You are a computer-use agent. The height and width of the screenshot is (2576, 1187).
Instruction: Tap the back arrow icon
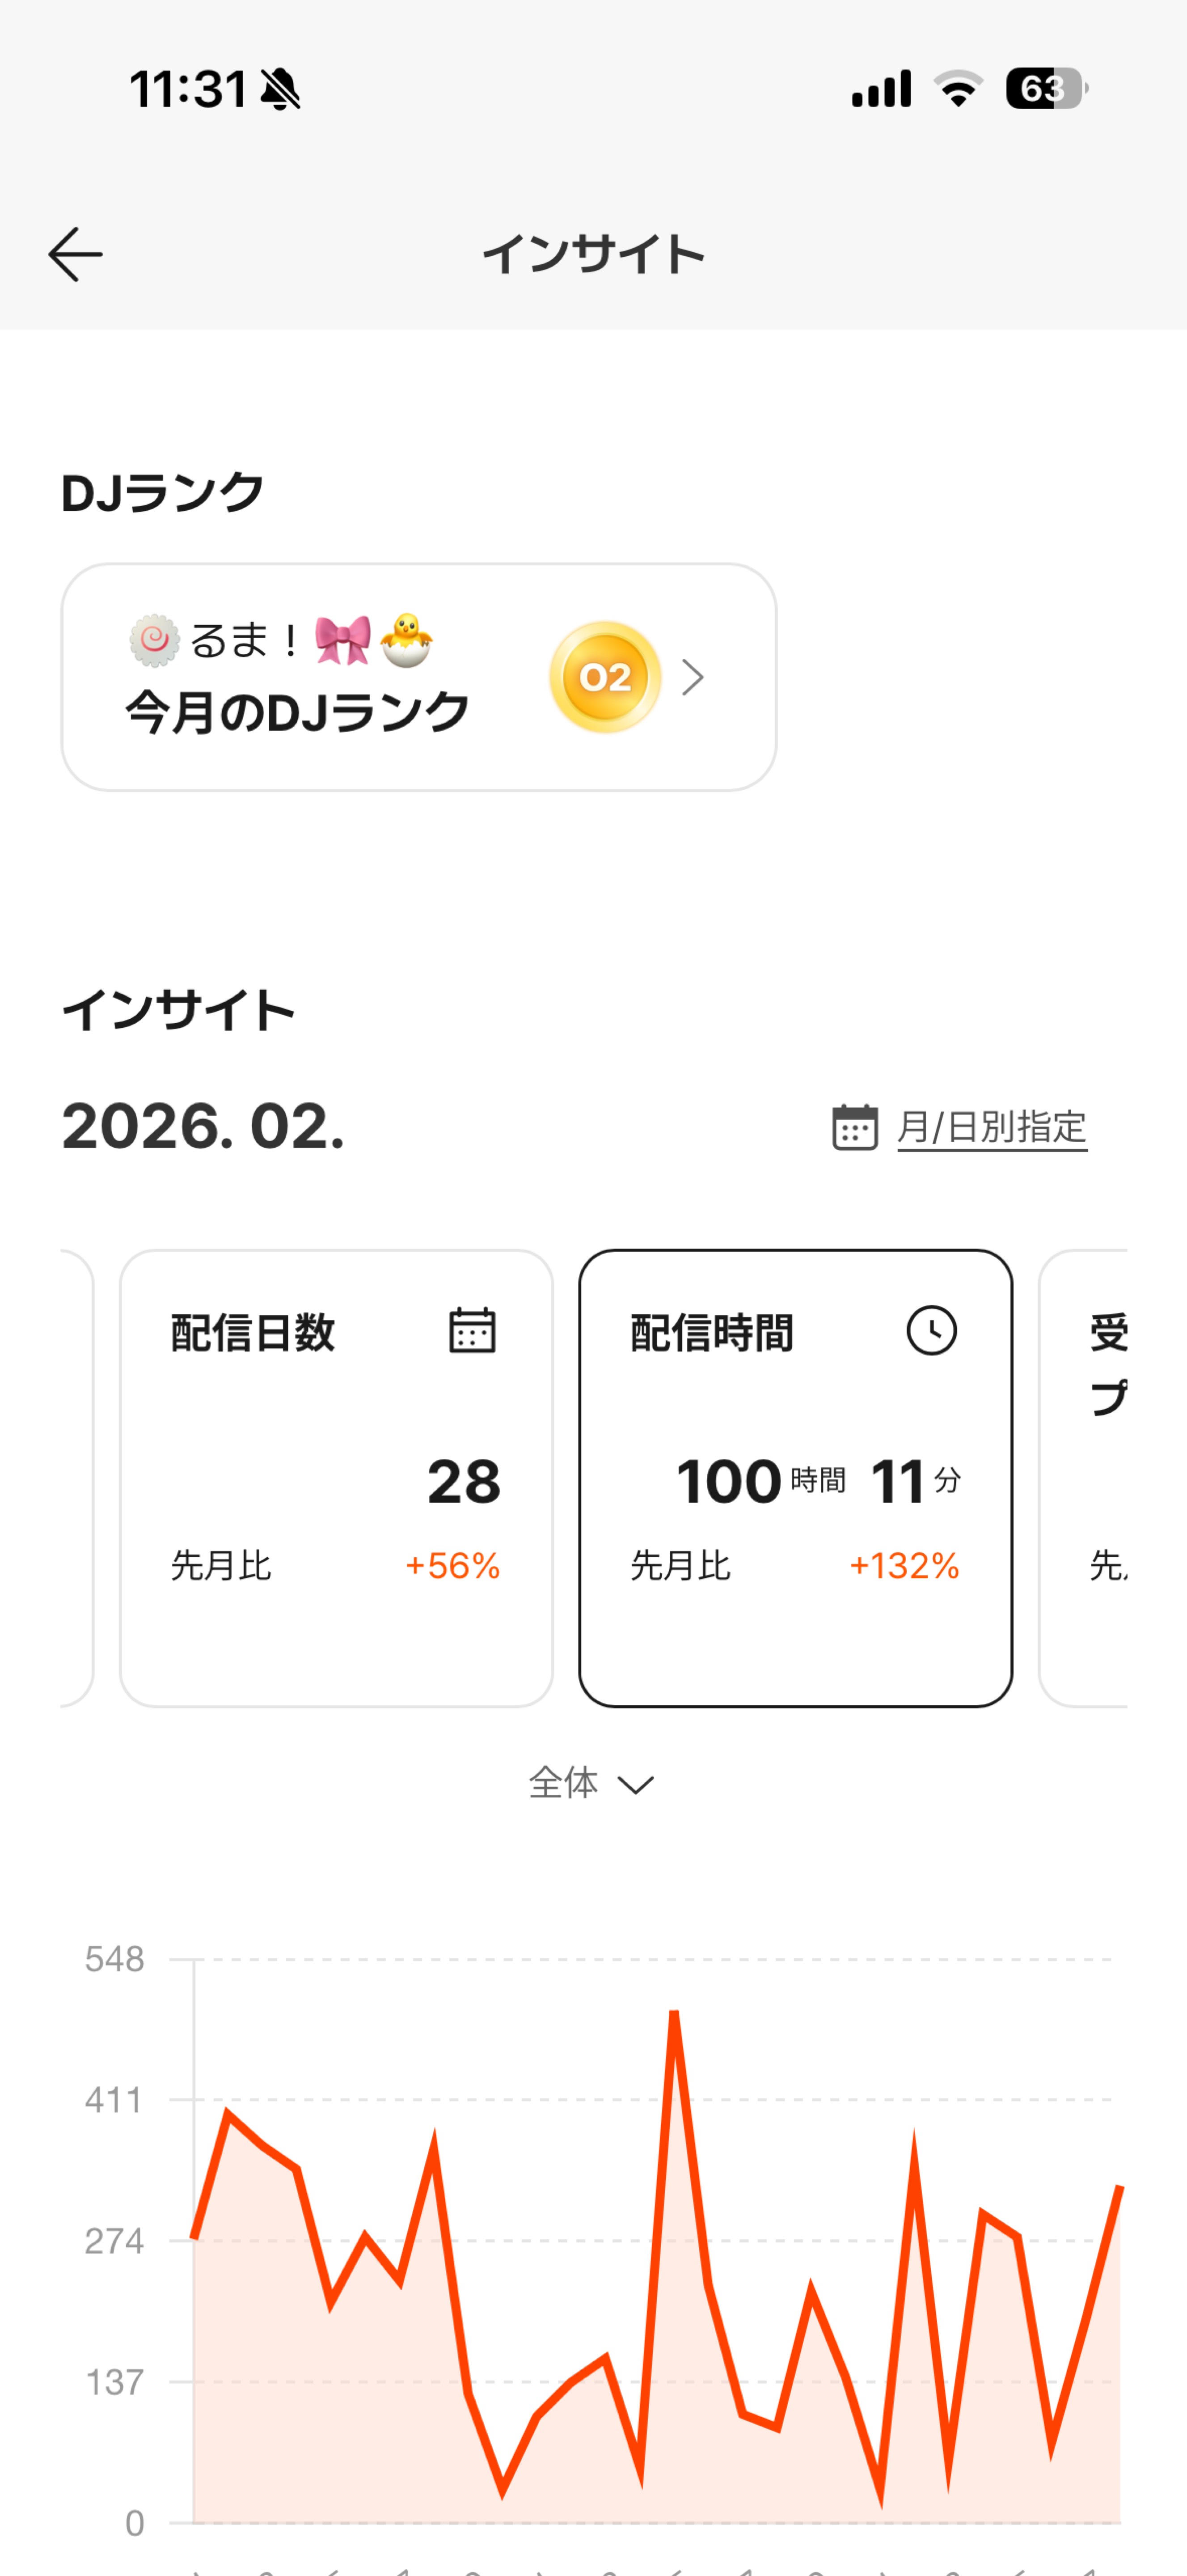[x=75, y=254]
